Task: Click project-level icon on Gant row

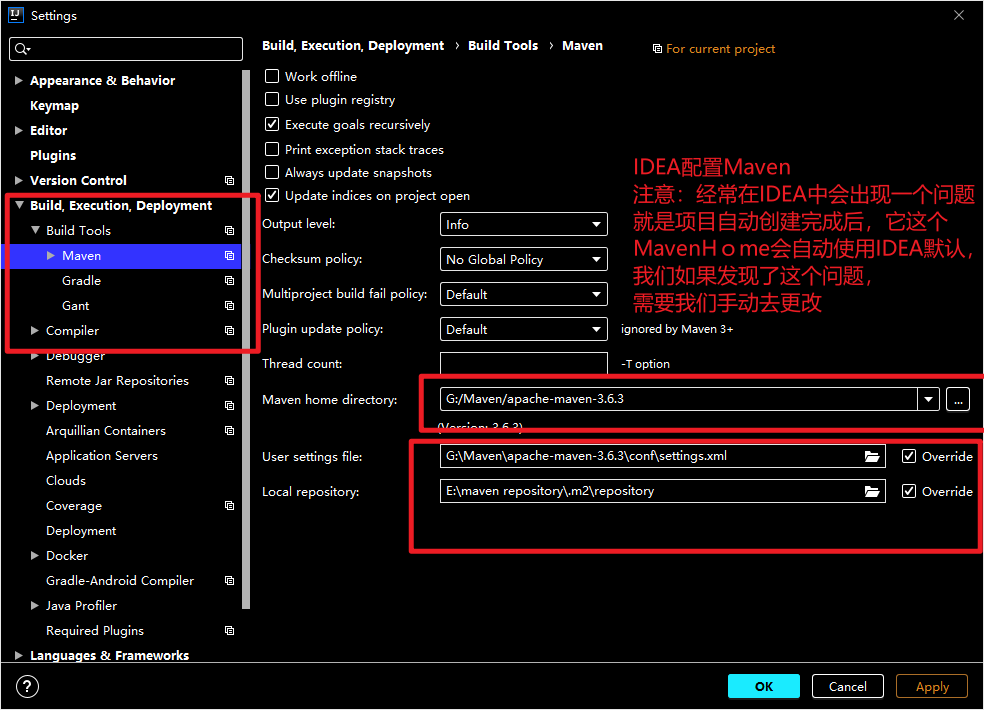Action: pos(230,306)
